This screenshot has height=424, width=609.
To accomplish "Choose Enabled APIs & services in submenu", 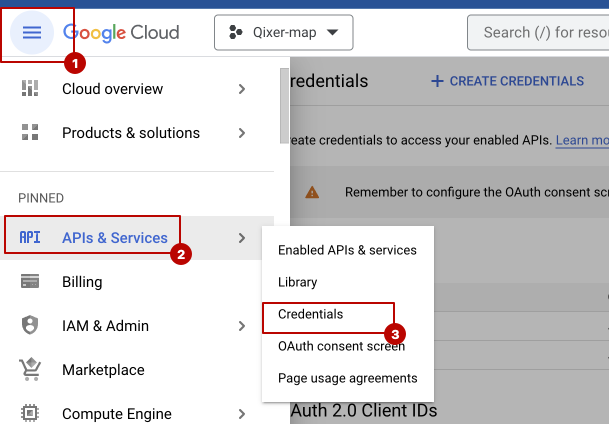I will tap(348, 250).
